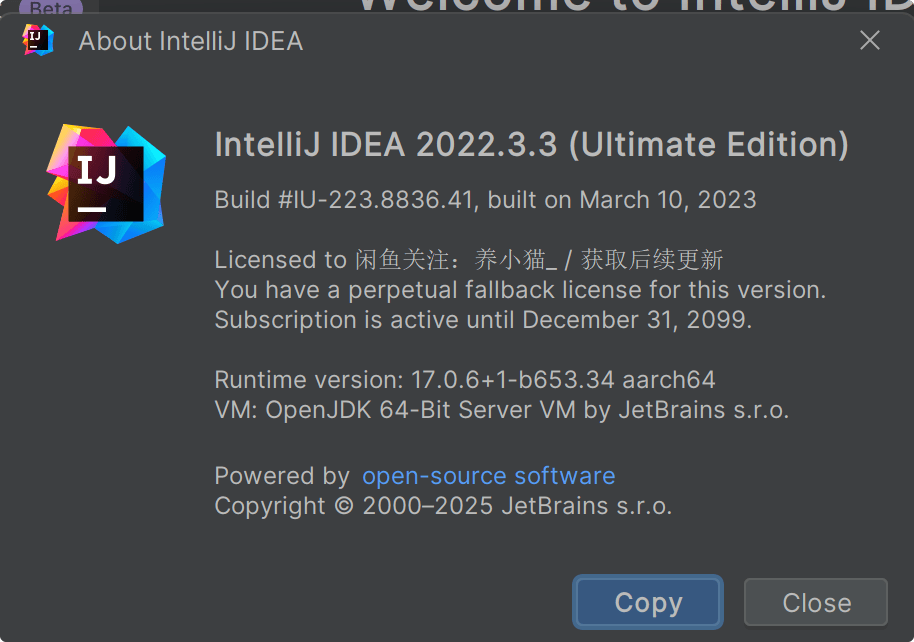This screenshot has width=914, height=642.
Task: Open the open-source software link
Action: 488,476
